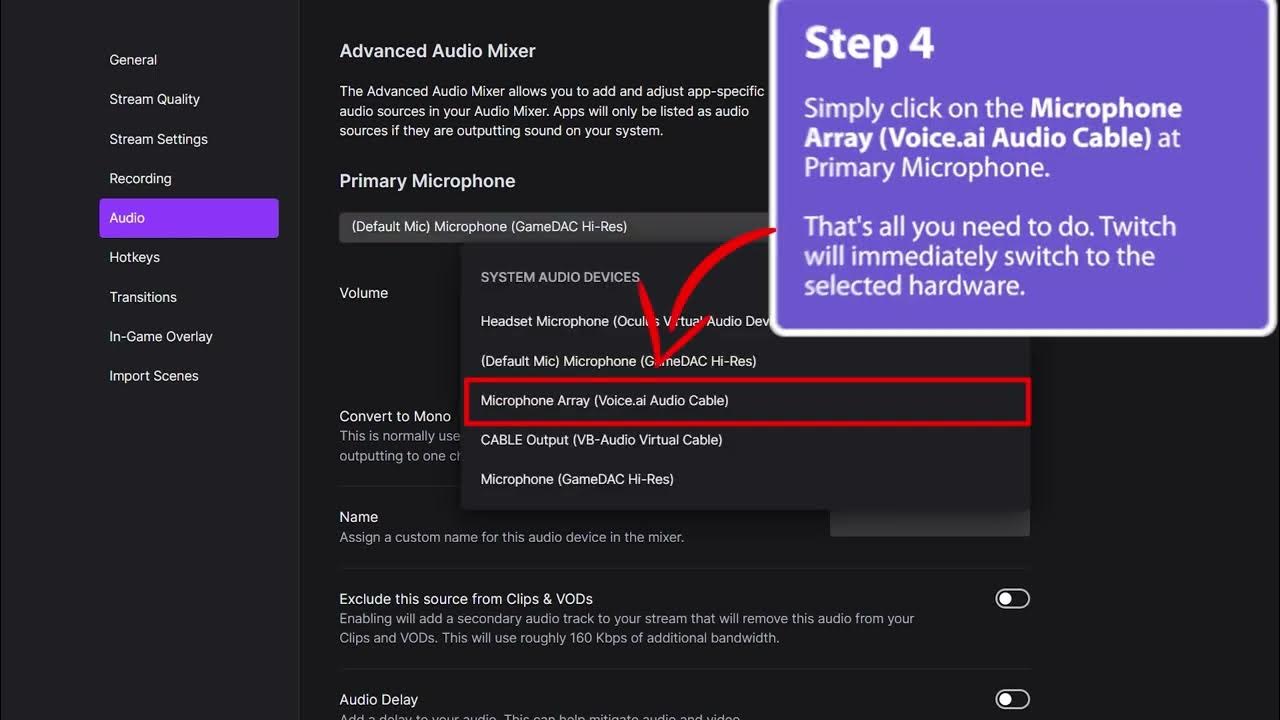Viewport: 1280px width, 720px height.
Task: Select Microphone Array (Voice.ai Audio Cable)
Action: (746, 401)
